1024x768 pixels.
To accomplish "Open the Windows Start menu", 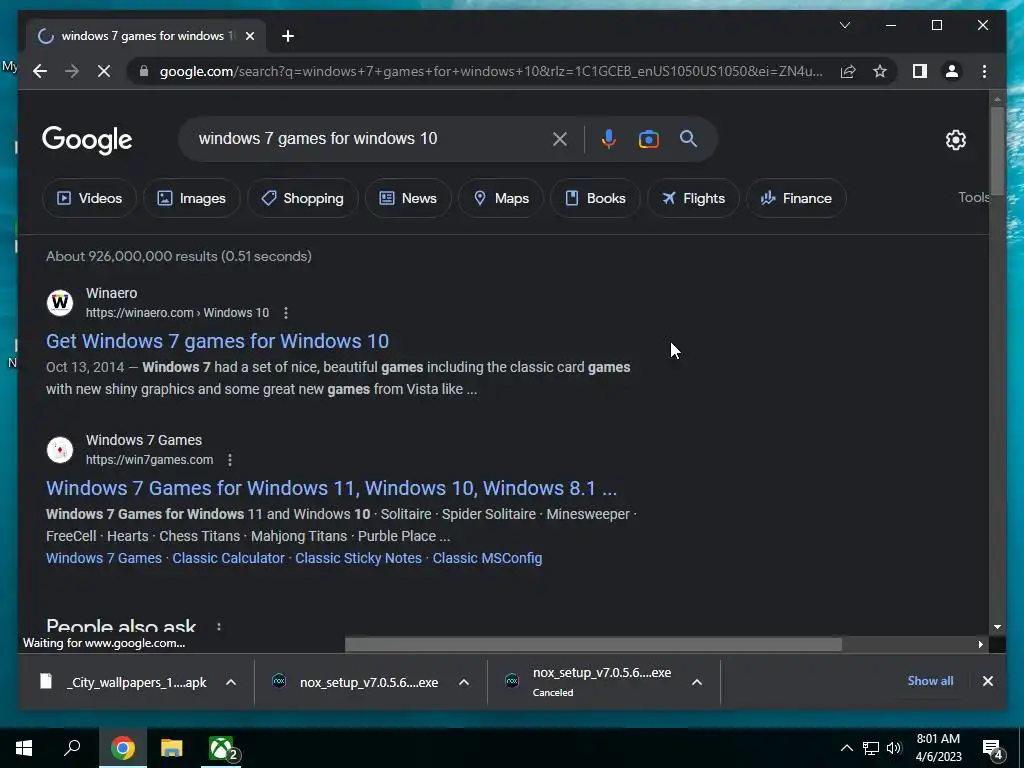I will 24,748.
